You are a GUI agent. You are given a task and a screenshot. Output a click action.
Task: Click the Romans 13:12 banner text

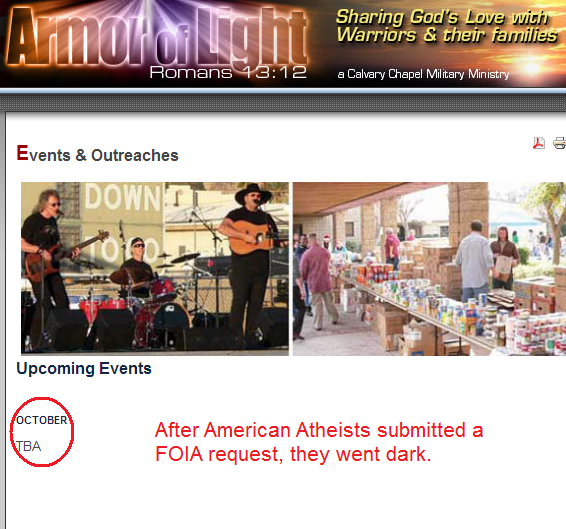click(x=228, y=72)
